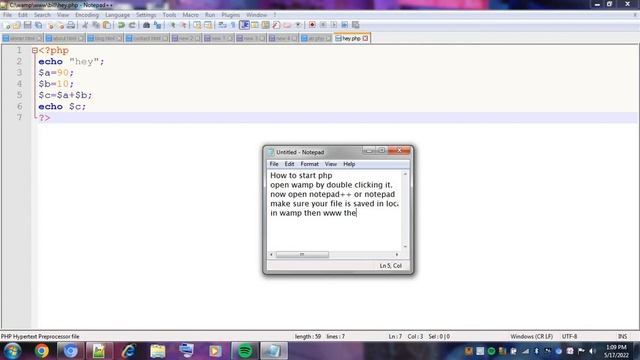Screen dimensions: 640x360
Task: Click Notepad scroll down arrow
Action: 405,246
